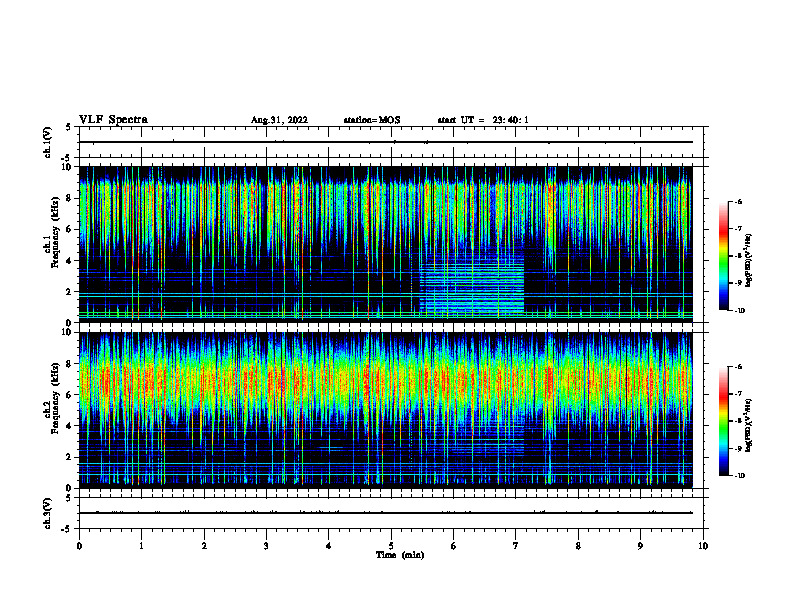Screen dimensions: 792x612
Task: Select the "start UT = 23:40: 1" text
Action: pyautogui.click(x=483, y=120)
